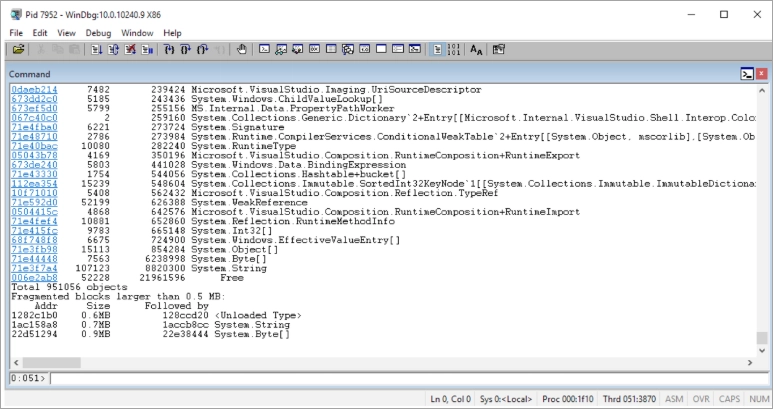Click link 673de240 for BindingExpression
The image size is (773, 409).
click(x=34, y=165)
